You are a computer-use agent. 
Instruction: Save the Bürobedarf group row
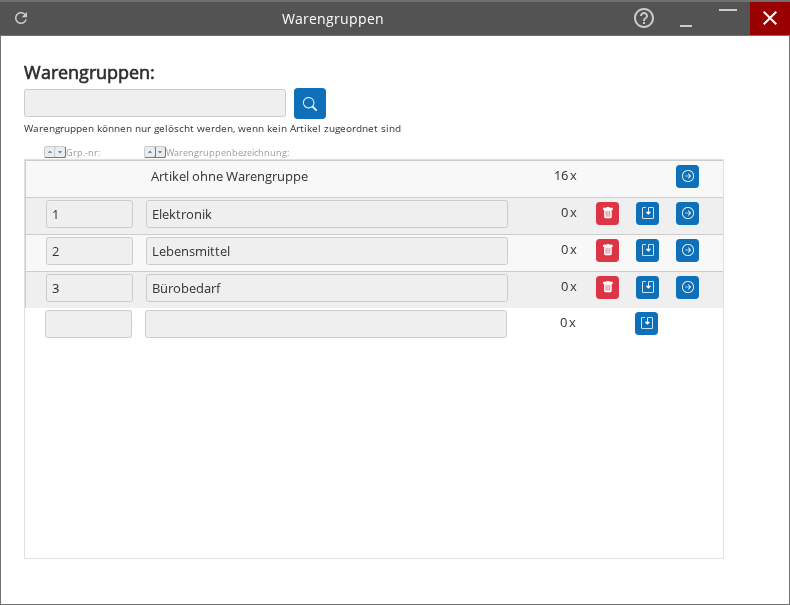tap(647, 287)
